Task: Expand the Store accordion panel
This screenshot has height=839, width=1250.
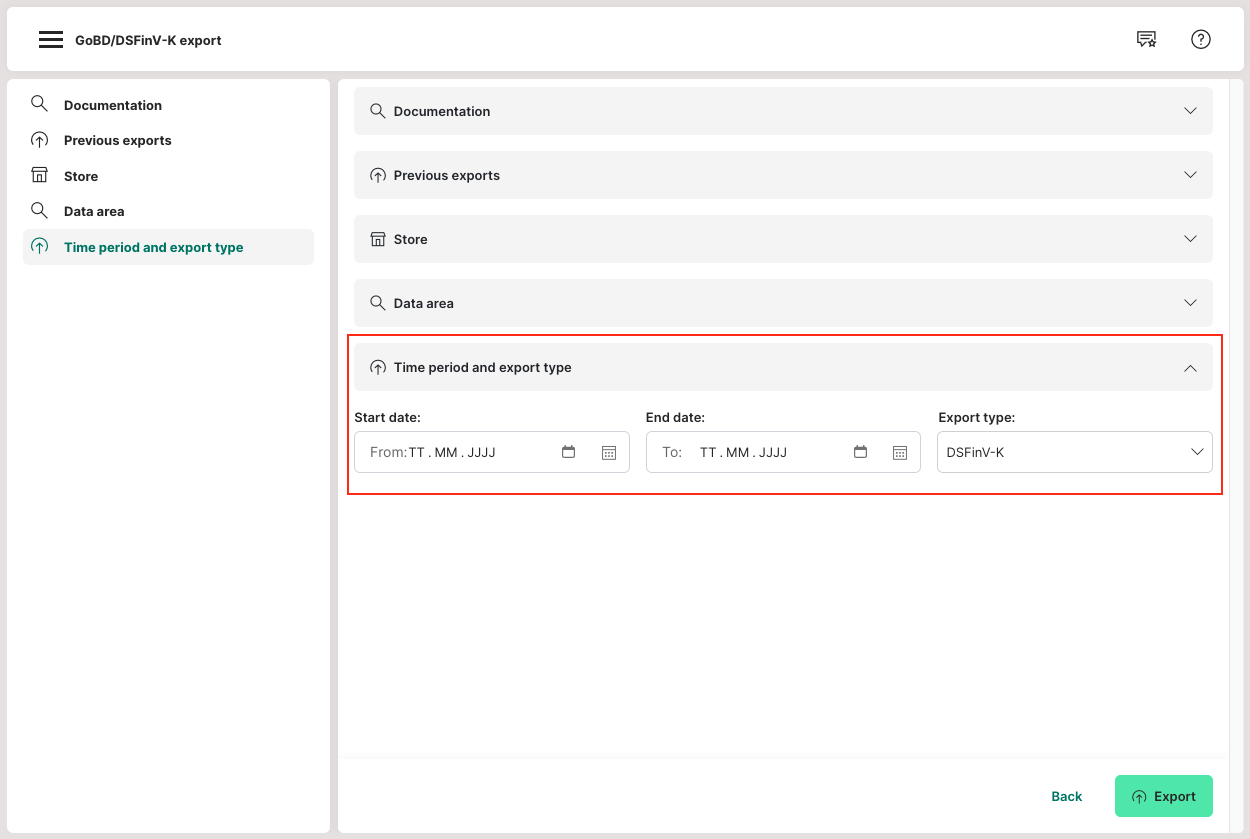Action: [782, 239]
